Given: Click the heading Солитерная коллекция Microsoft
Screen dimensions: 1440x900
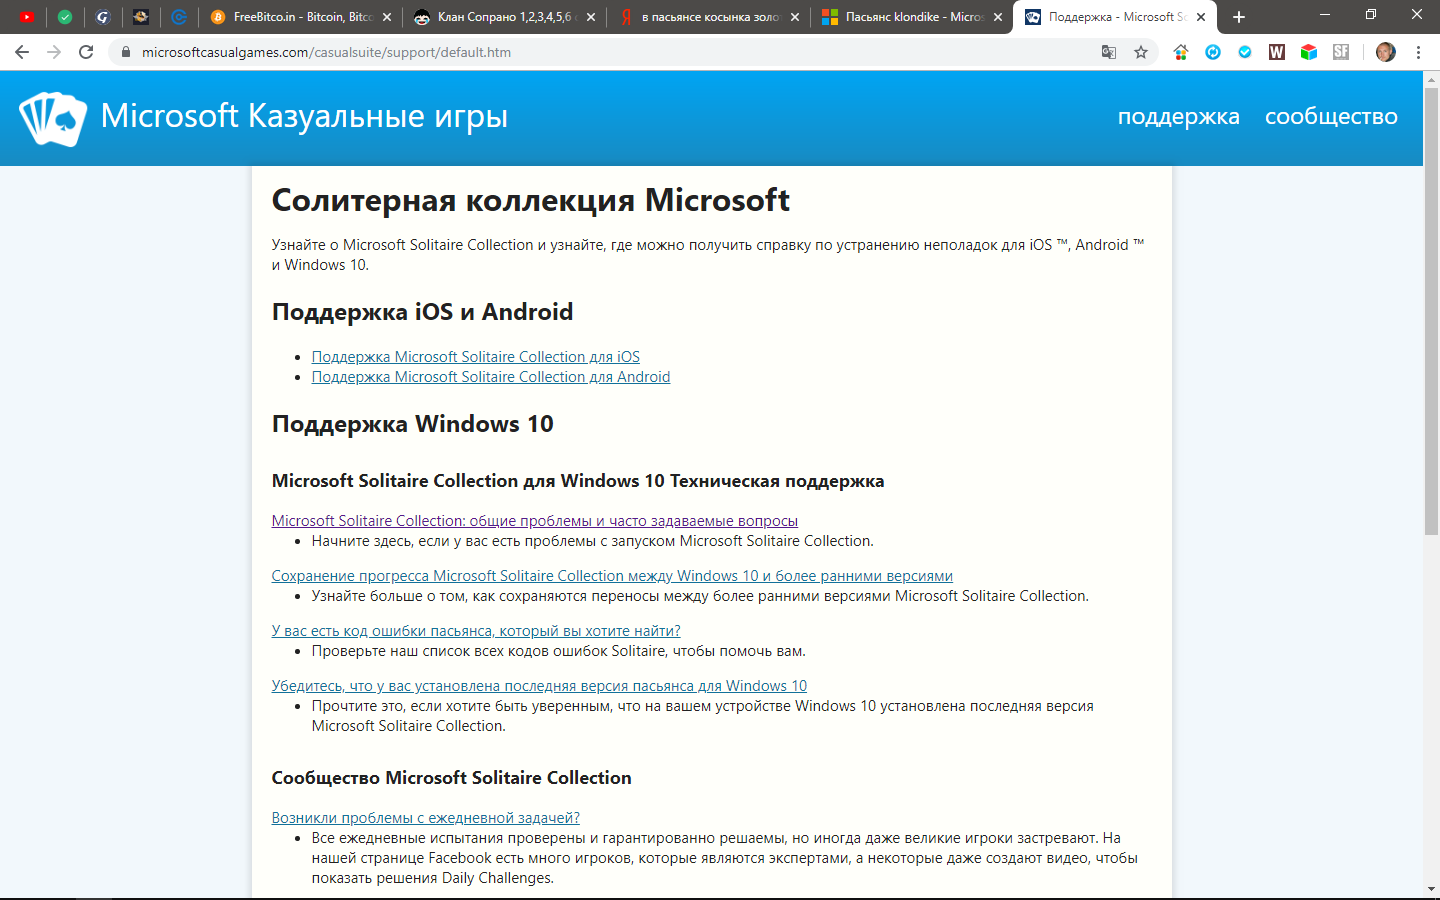Looking at the screenshot, I should [531, 200].
